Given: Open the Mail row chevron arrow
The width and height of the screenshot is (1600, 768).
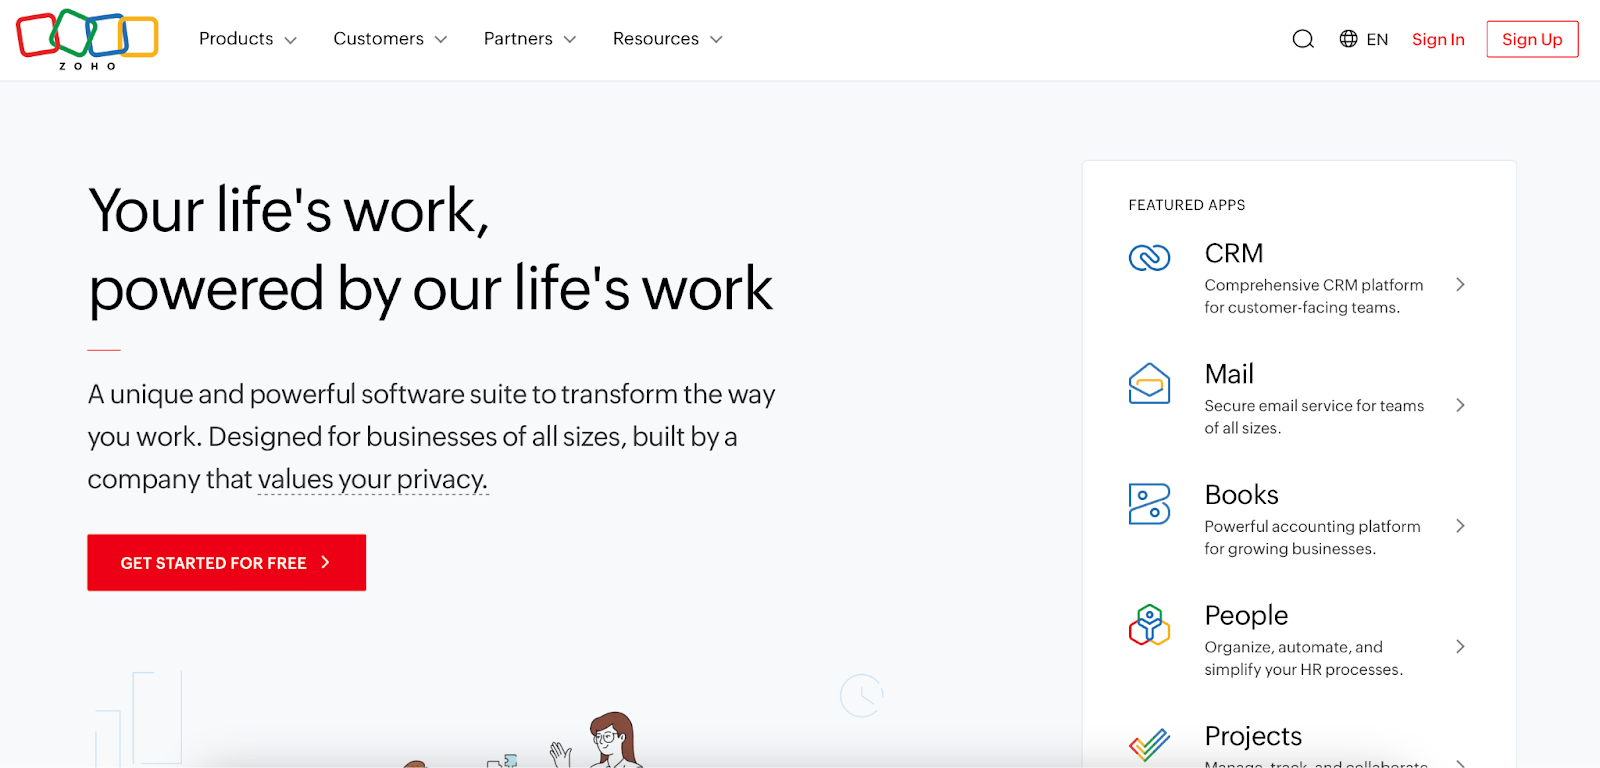Looking at the screenshot, I should [1460, 405].
